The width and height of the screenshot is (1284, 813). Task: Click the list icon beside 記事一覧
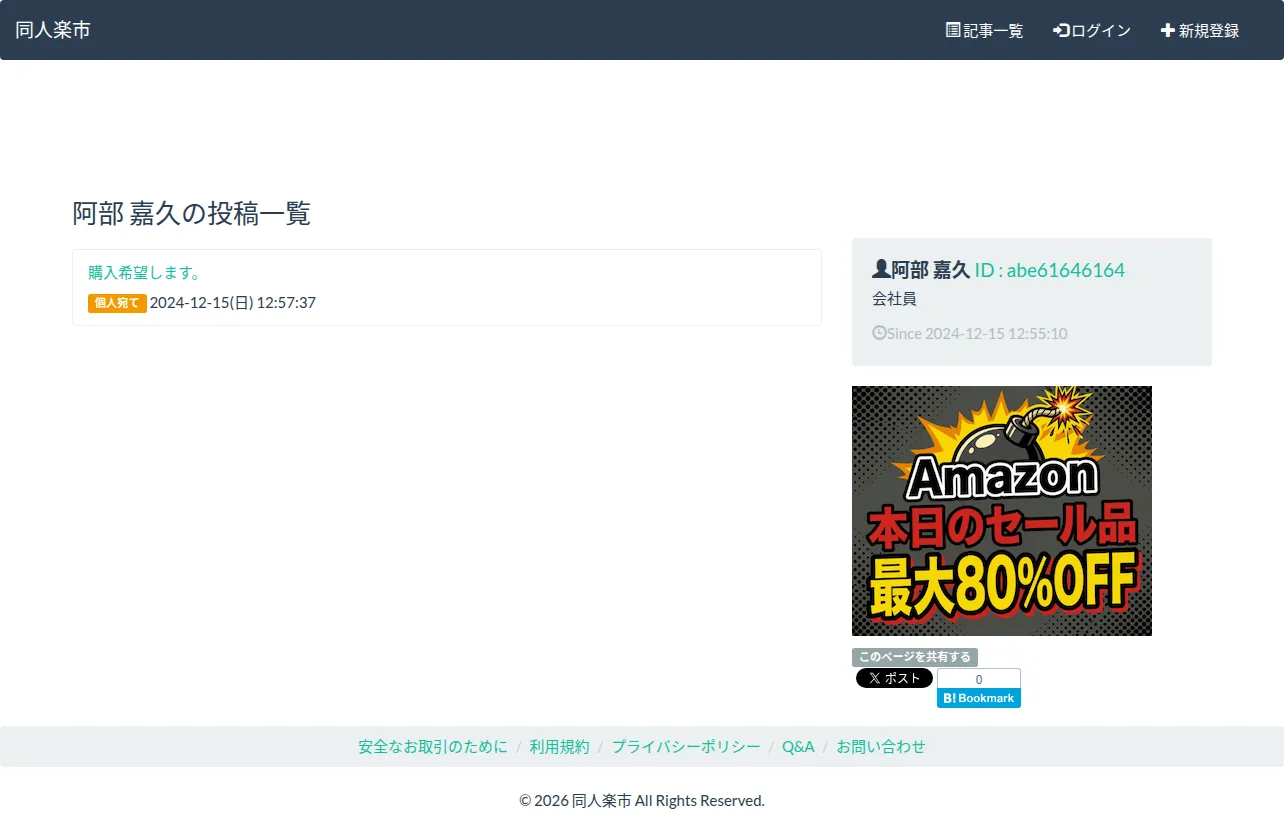click(953, 30)
